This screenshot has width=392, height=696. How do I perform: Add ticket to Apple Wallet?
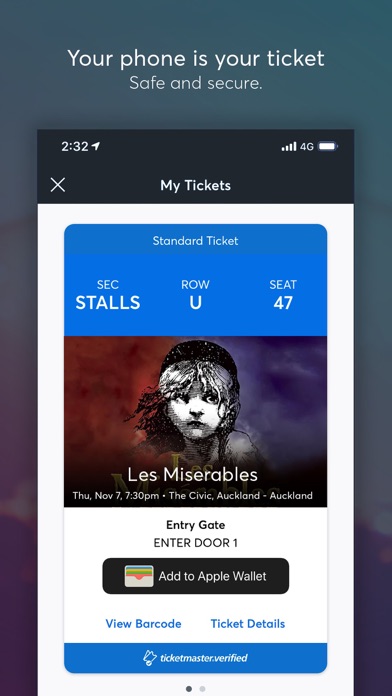pyautogui.click(x=196, y=576)
